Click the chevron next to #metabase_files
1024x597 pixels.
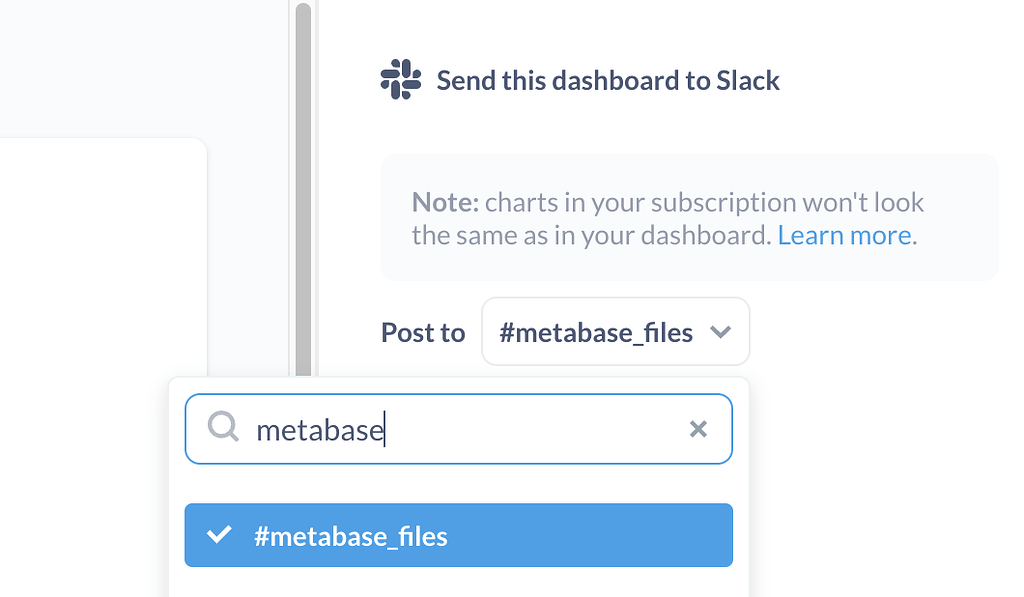(721, 331)
